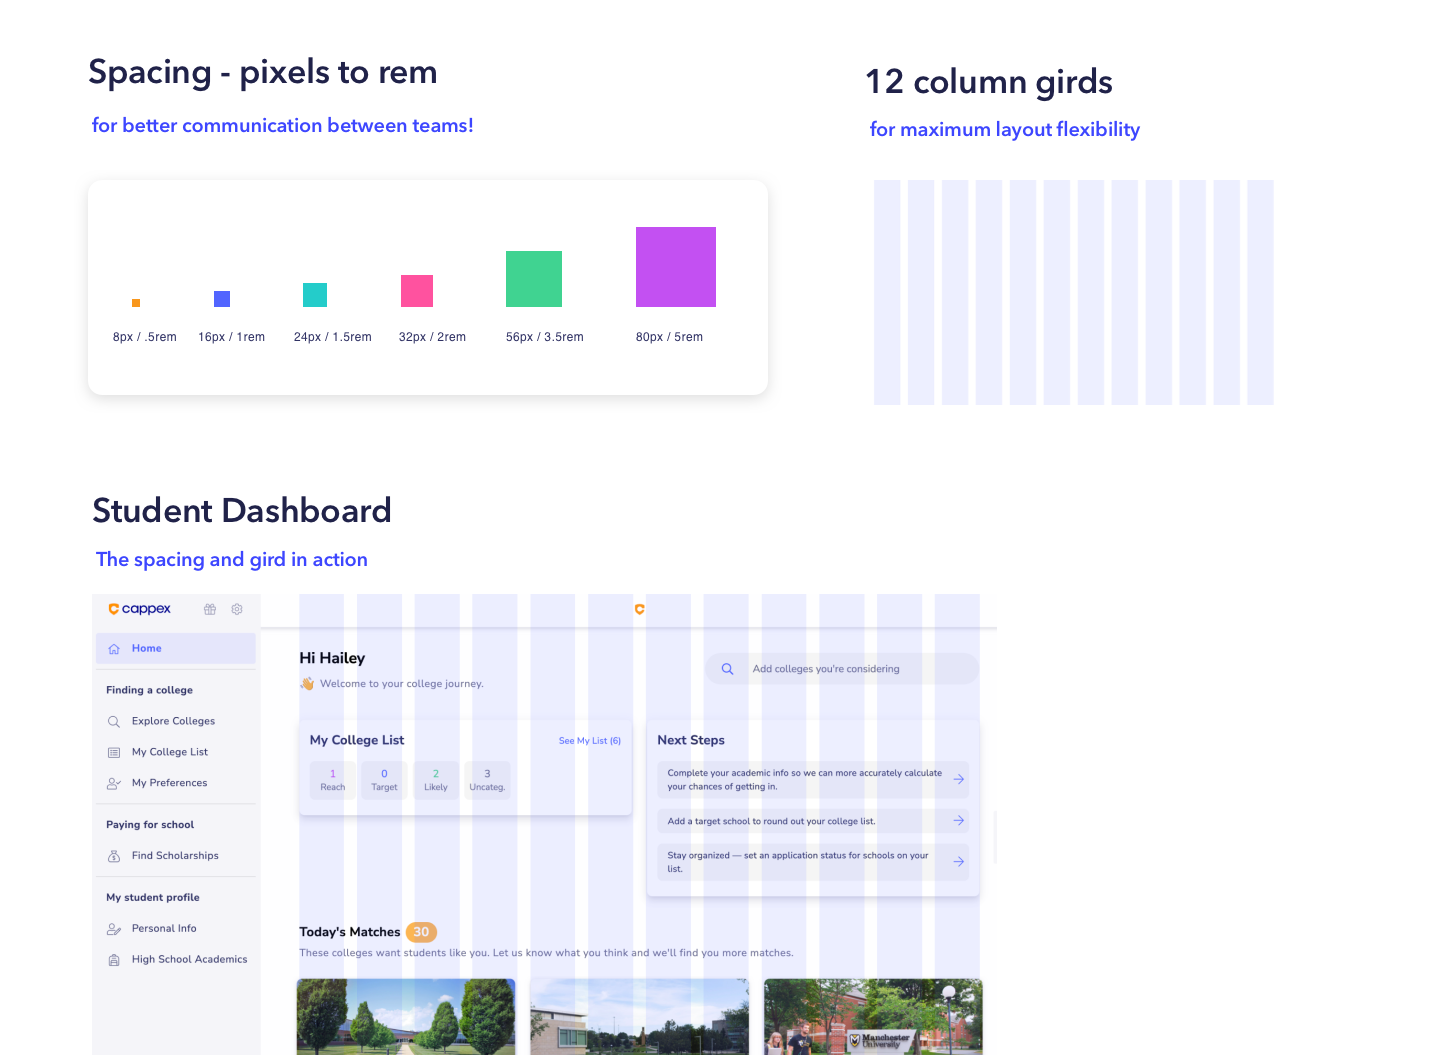Open Explore Colleges menu item
The width and height of the screenshot is (1446, 1055).
tap(174, 721)
